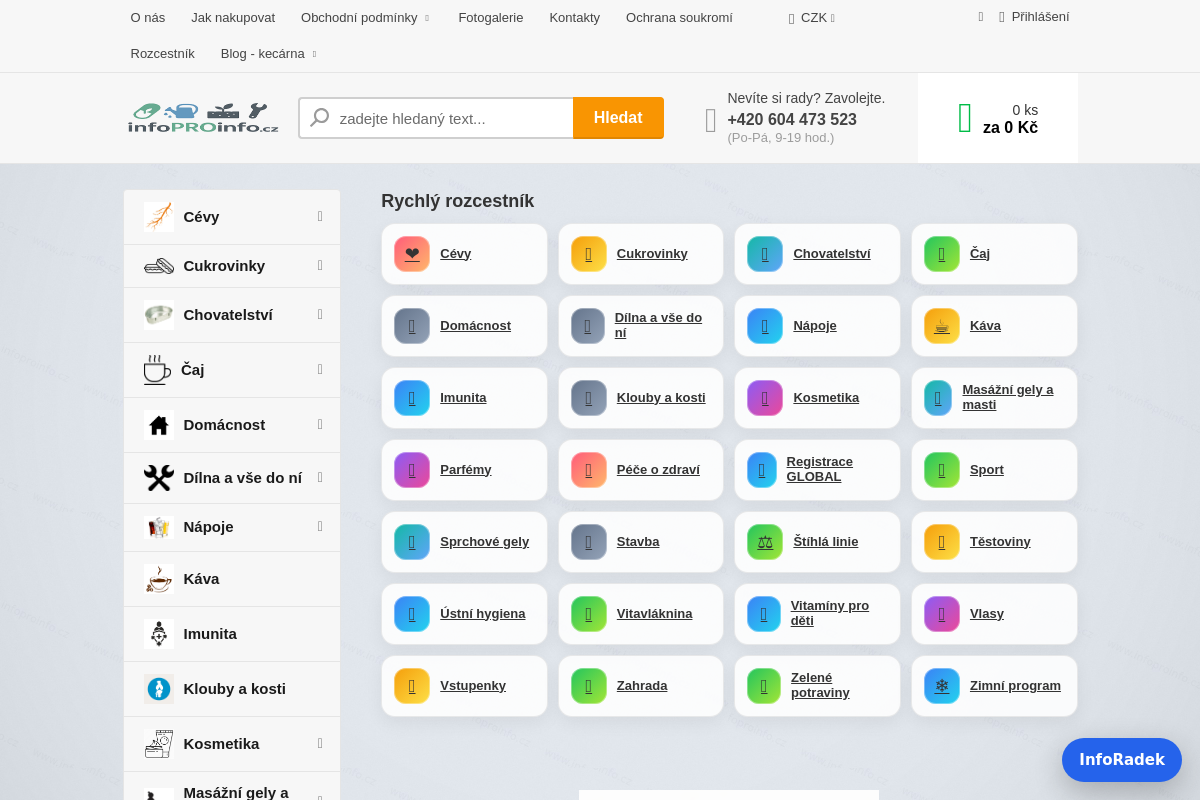Open the Fotogalerie menu item
The image size is (1200, 800).
[491, 18]
